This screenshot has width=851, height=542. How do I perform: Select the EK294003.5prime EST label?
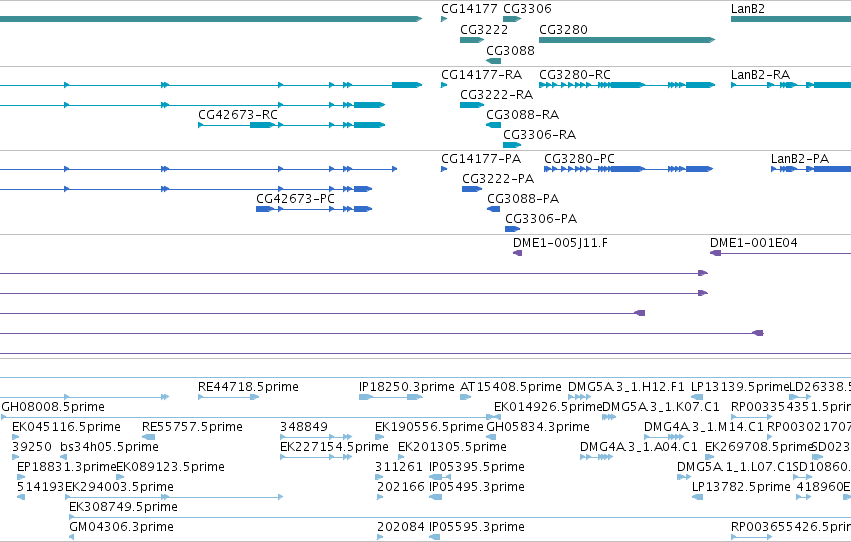click(119, 487)
